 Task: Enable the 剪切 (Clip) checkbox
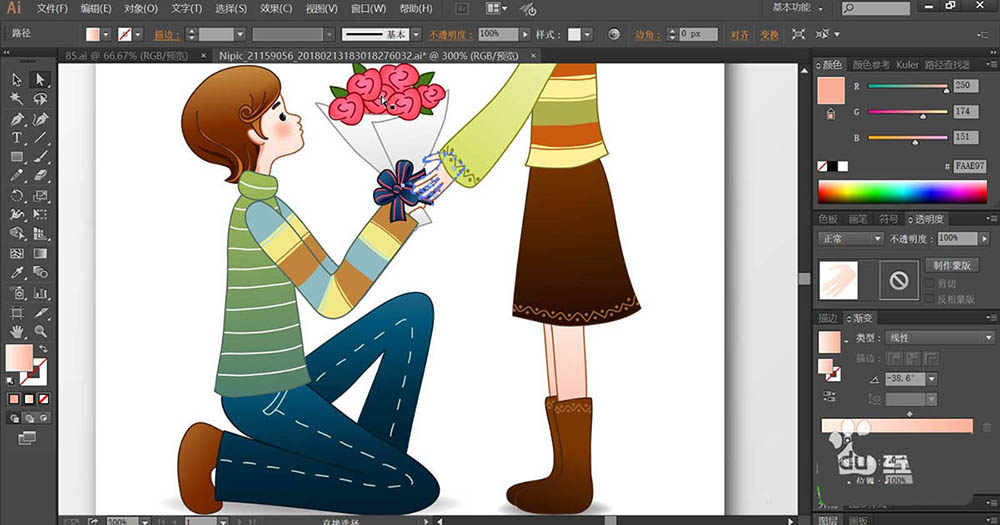[930, 284]
